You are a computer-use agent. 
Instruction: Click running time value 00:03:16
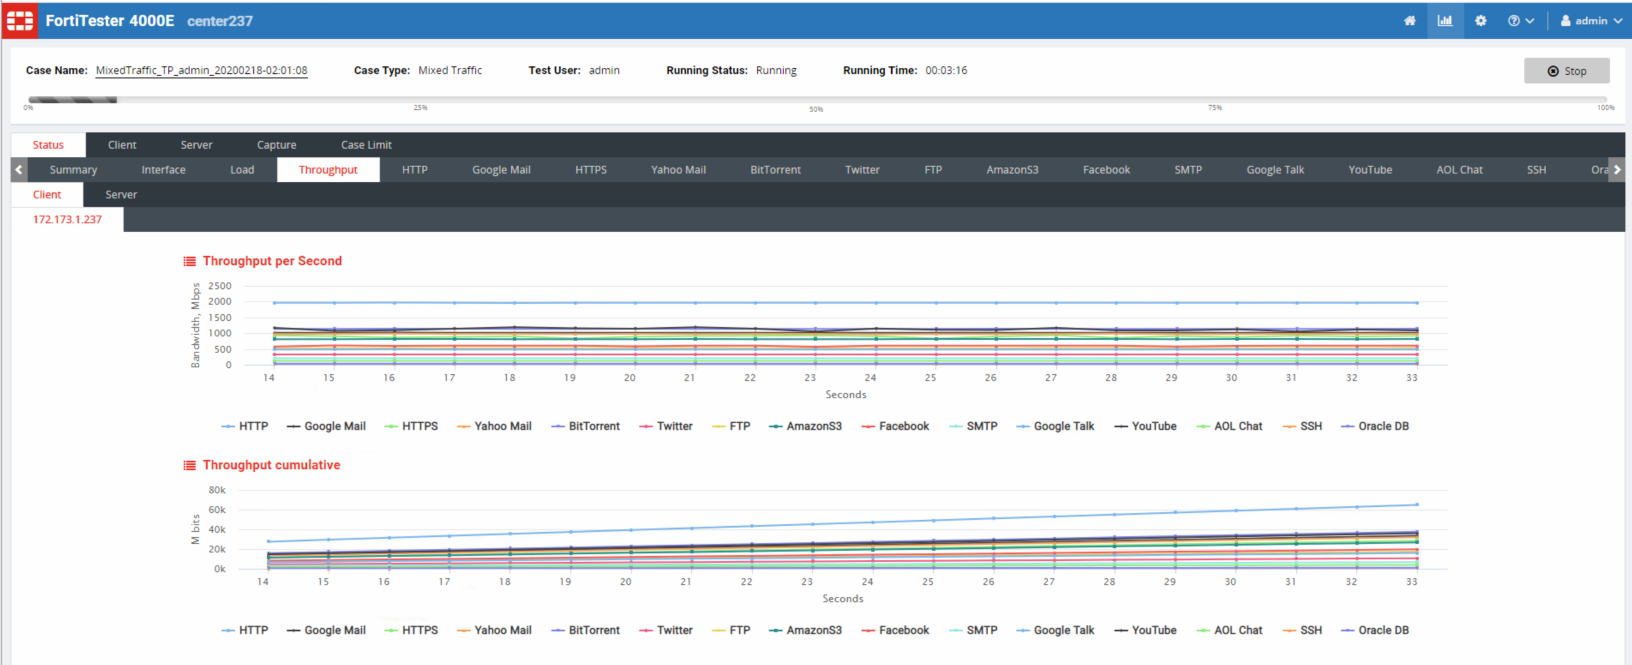[x=946, y=70]
